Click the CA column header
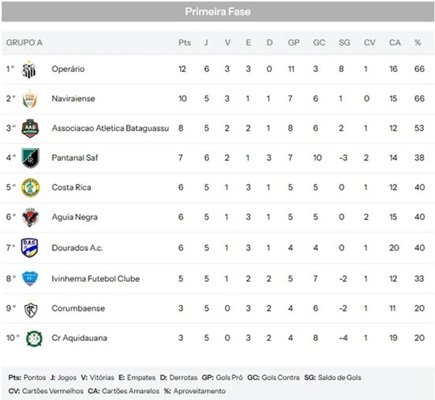Viewport: 435px width, 400px height. pos(395,43)
